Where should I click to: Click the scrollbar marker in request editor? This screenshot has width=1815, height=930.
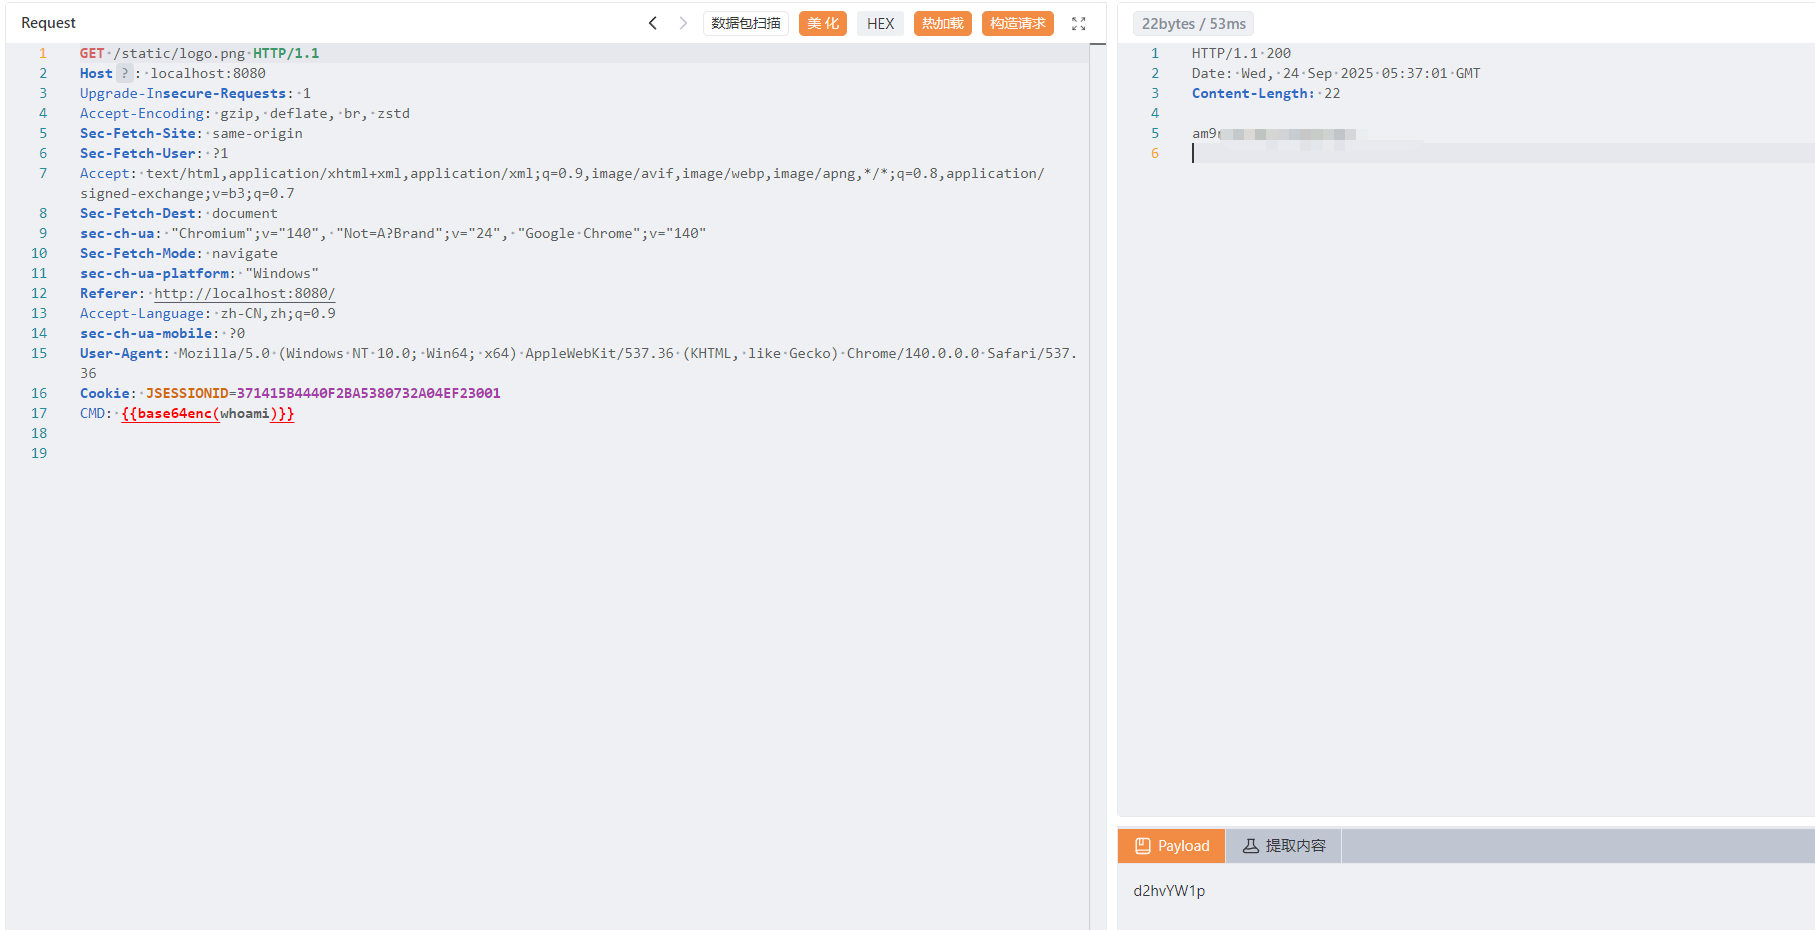[x=1097, y=44]
